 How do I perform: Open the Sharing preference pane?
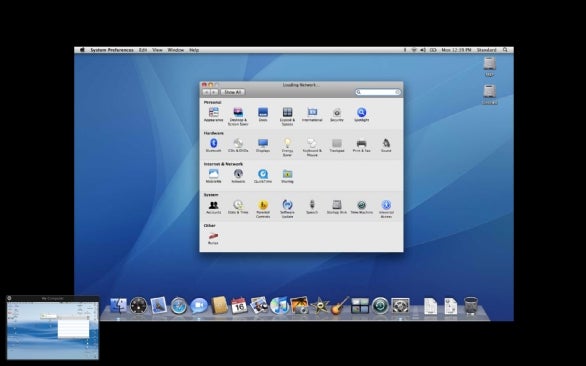pyautogui.click(x=287, y=176)
